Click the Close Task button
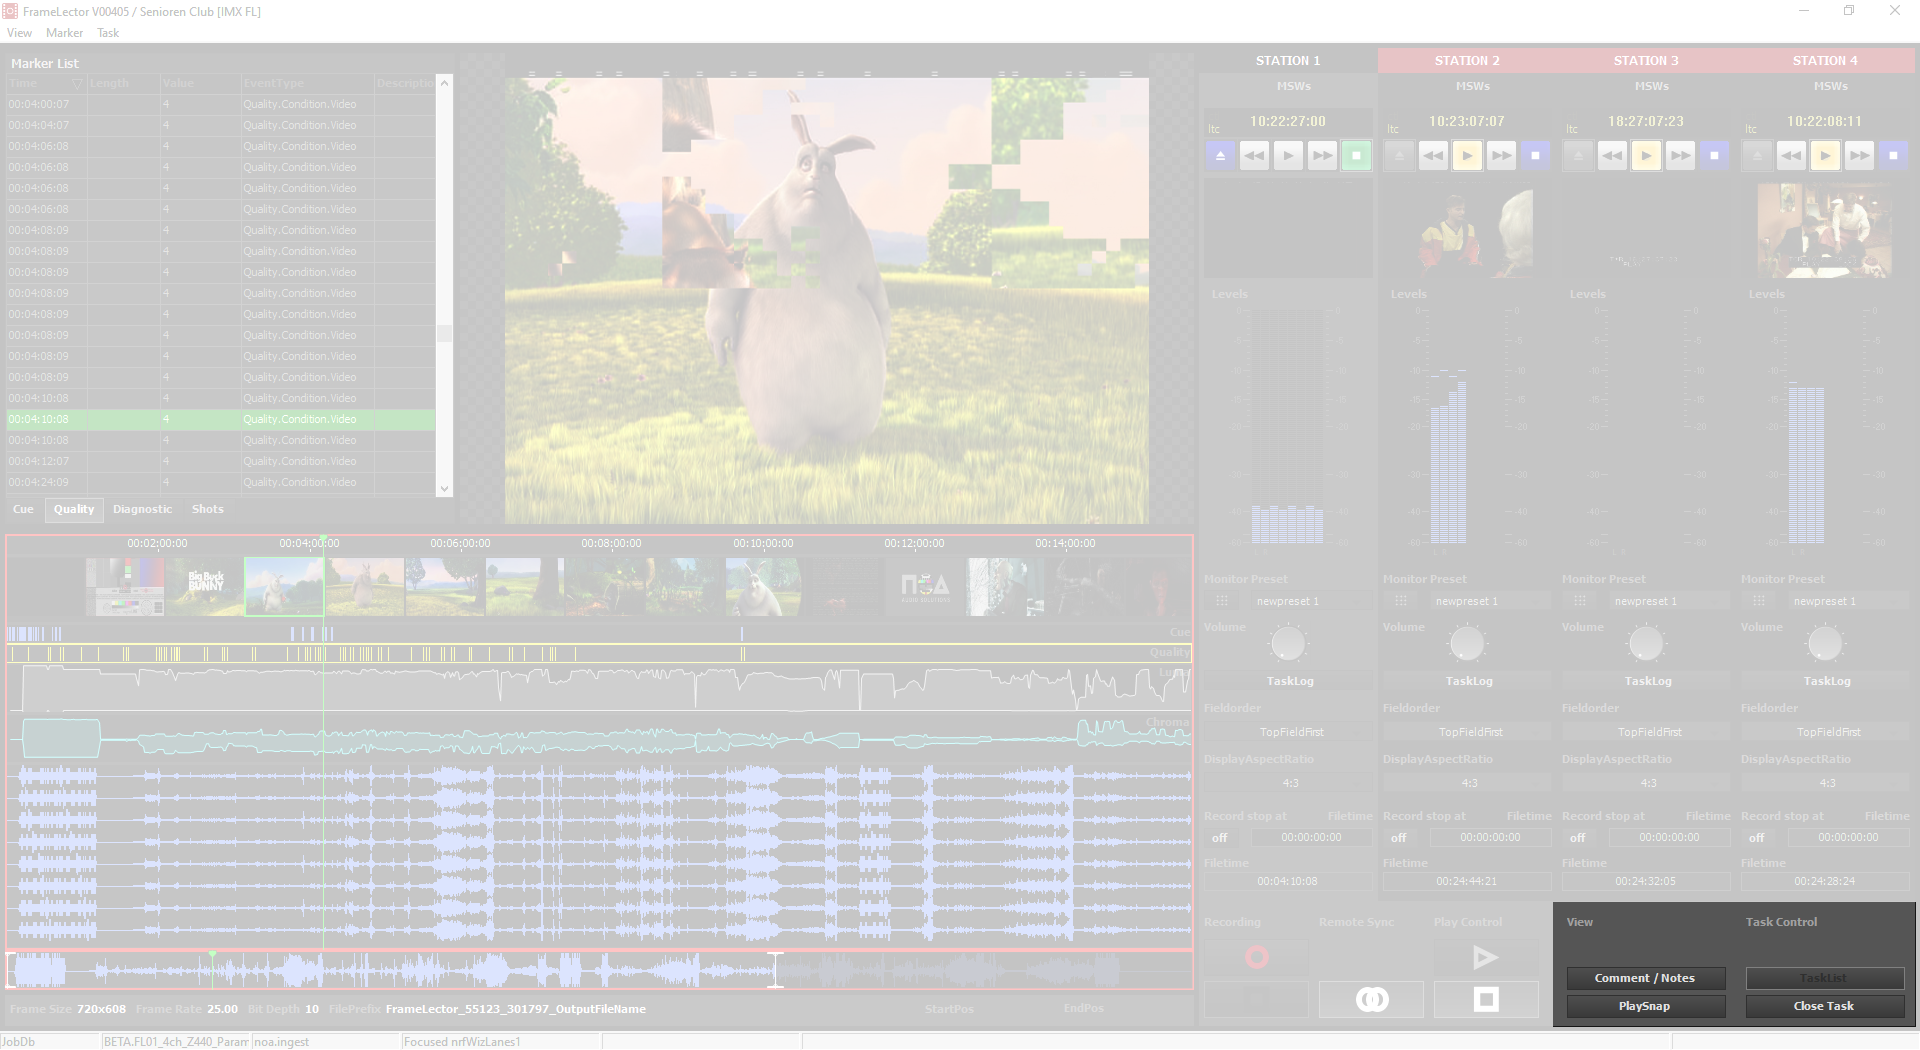 coord(1824,1006)
